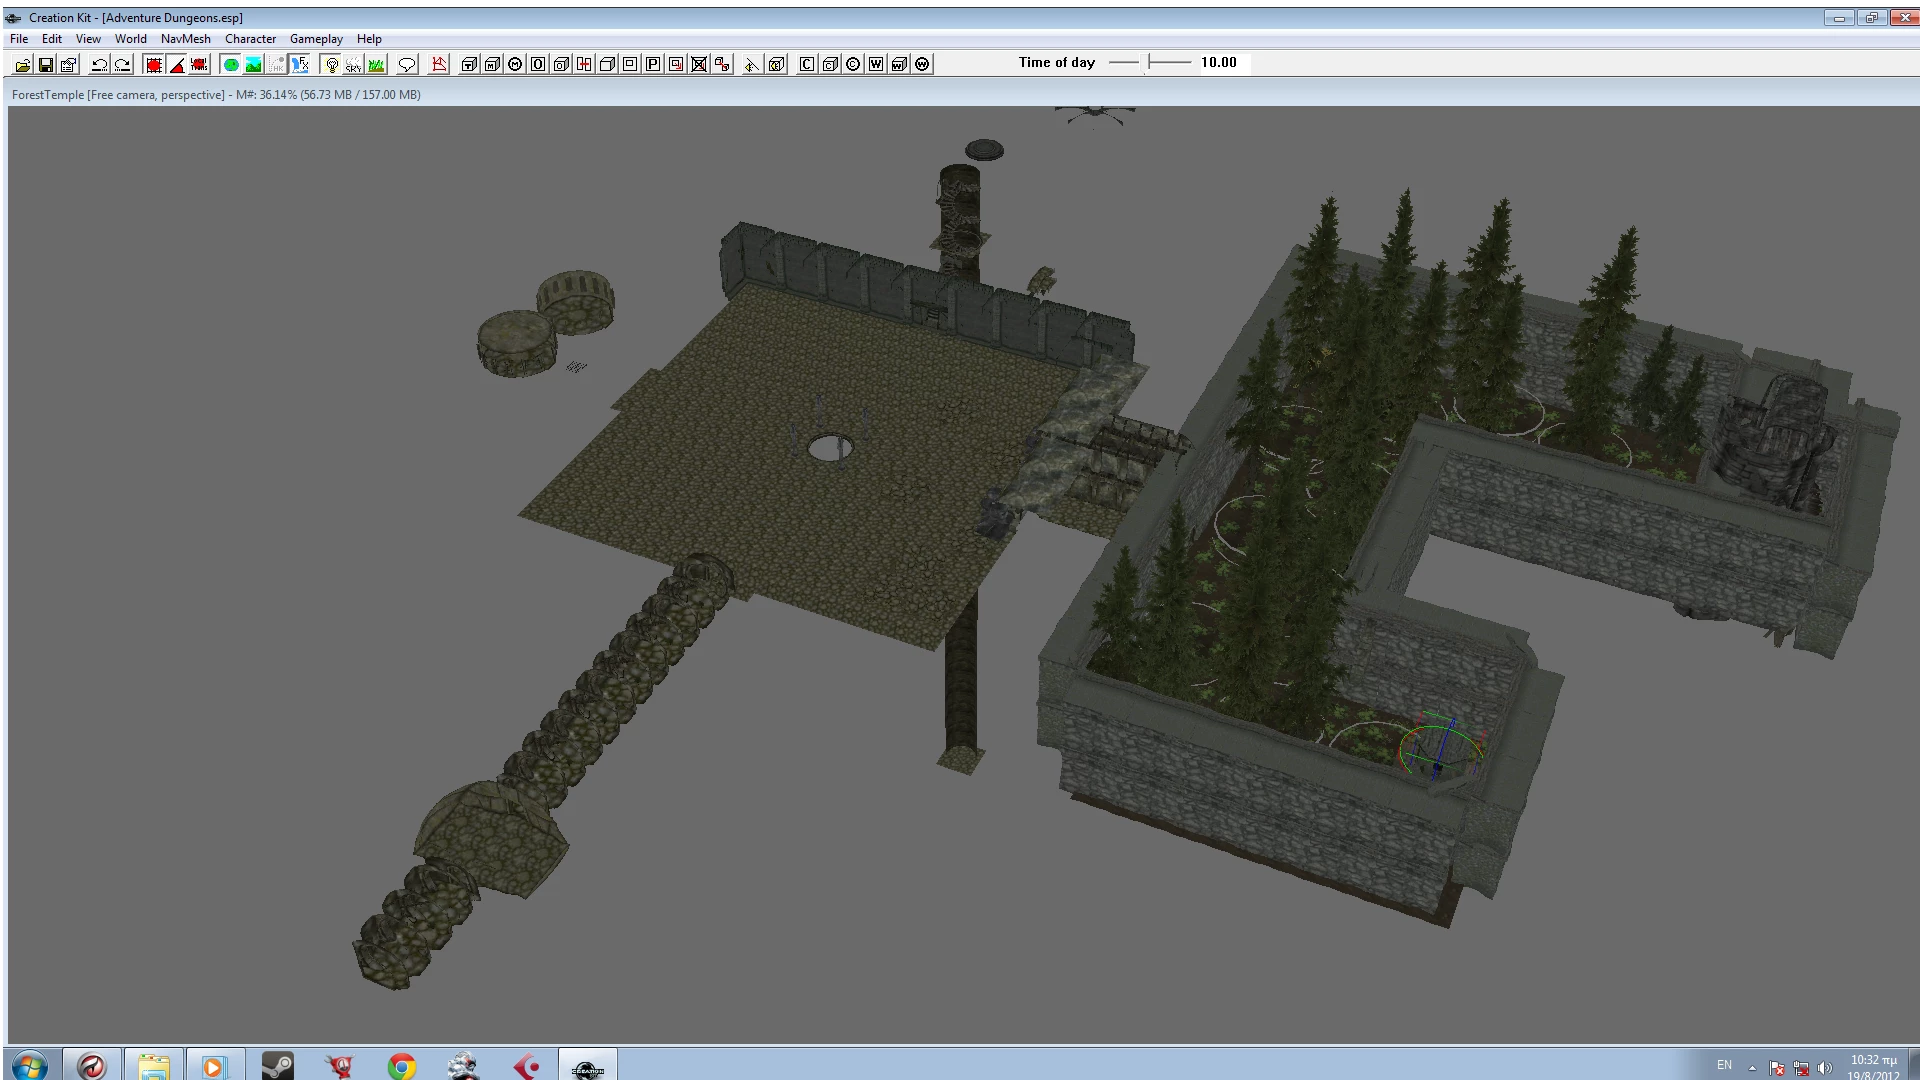Open Steam from the taskbar

pyautogui.click(x=277, y=1066)
